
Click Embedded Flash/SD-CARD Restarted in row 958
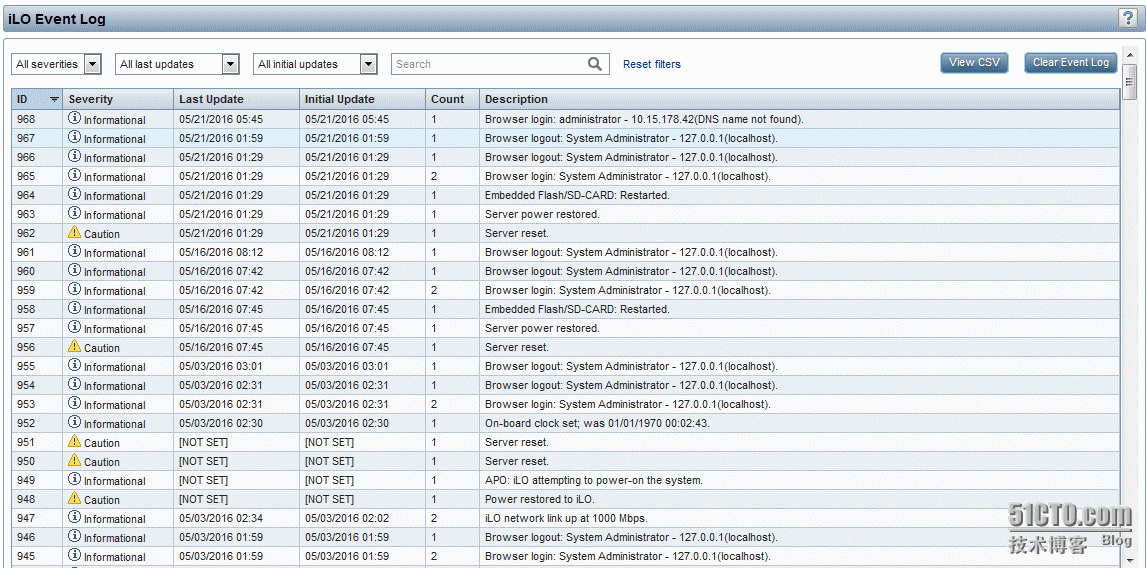577,309
